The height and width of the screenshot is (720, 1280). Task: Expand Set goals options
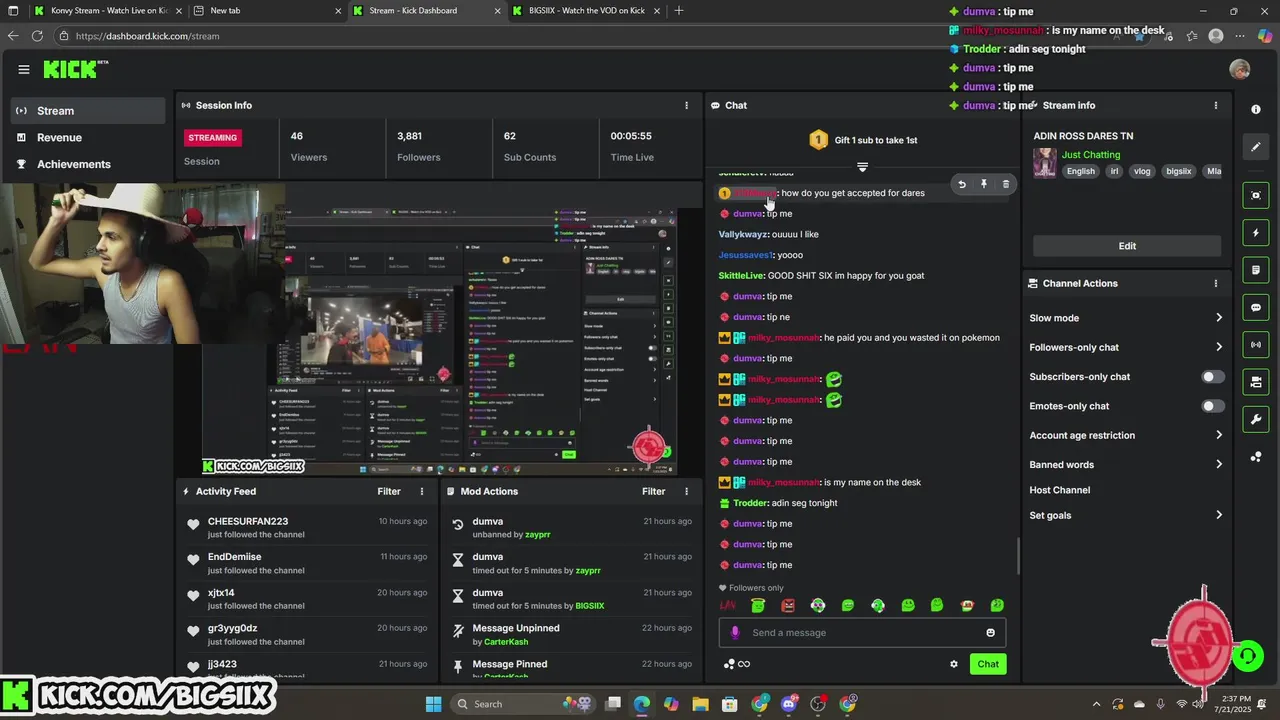point(1126,515)
